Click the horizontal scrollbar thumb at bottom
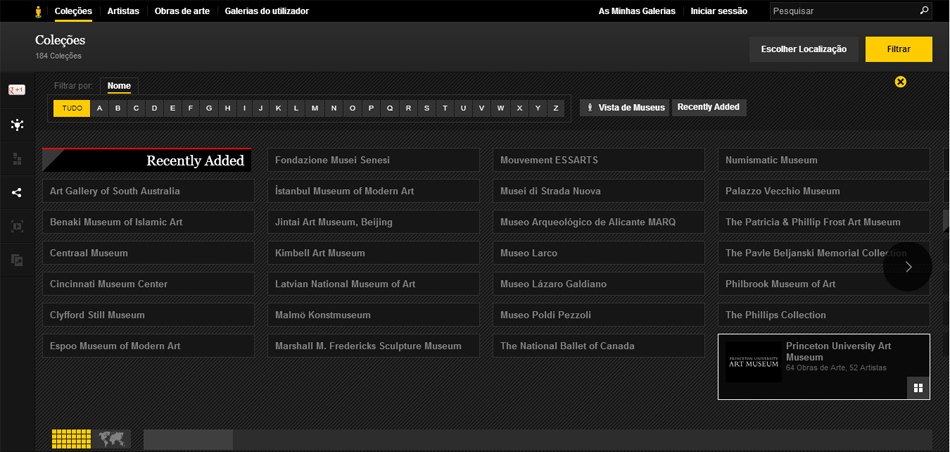This screenshot has height=452, width=950. 188,439
